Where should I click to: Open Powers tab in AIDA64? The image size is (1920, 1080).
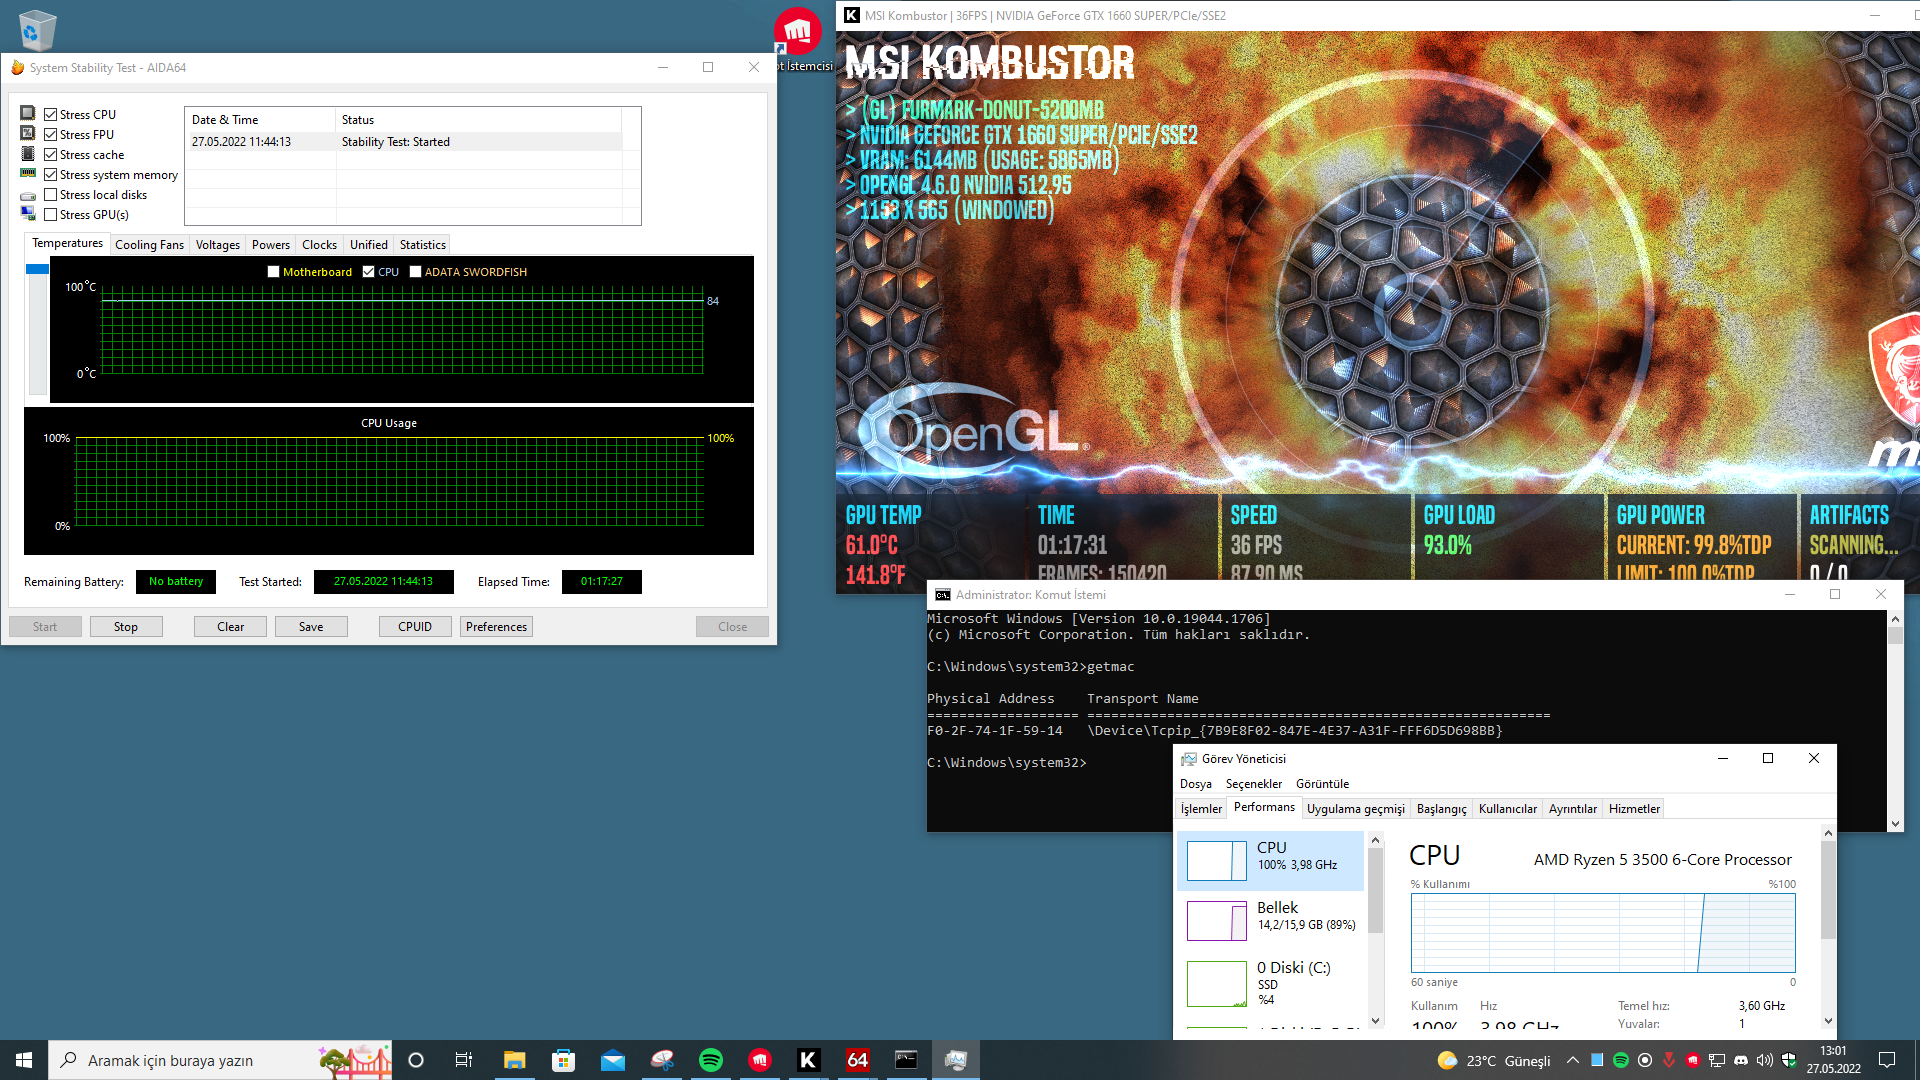[x=270, y=245]
